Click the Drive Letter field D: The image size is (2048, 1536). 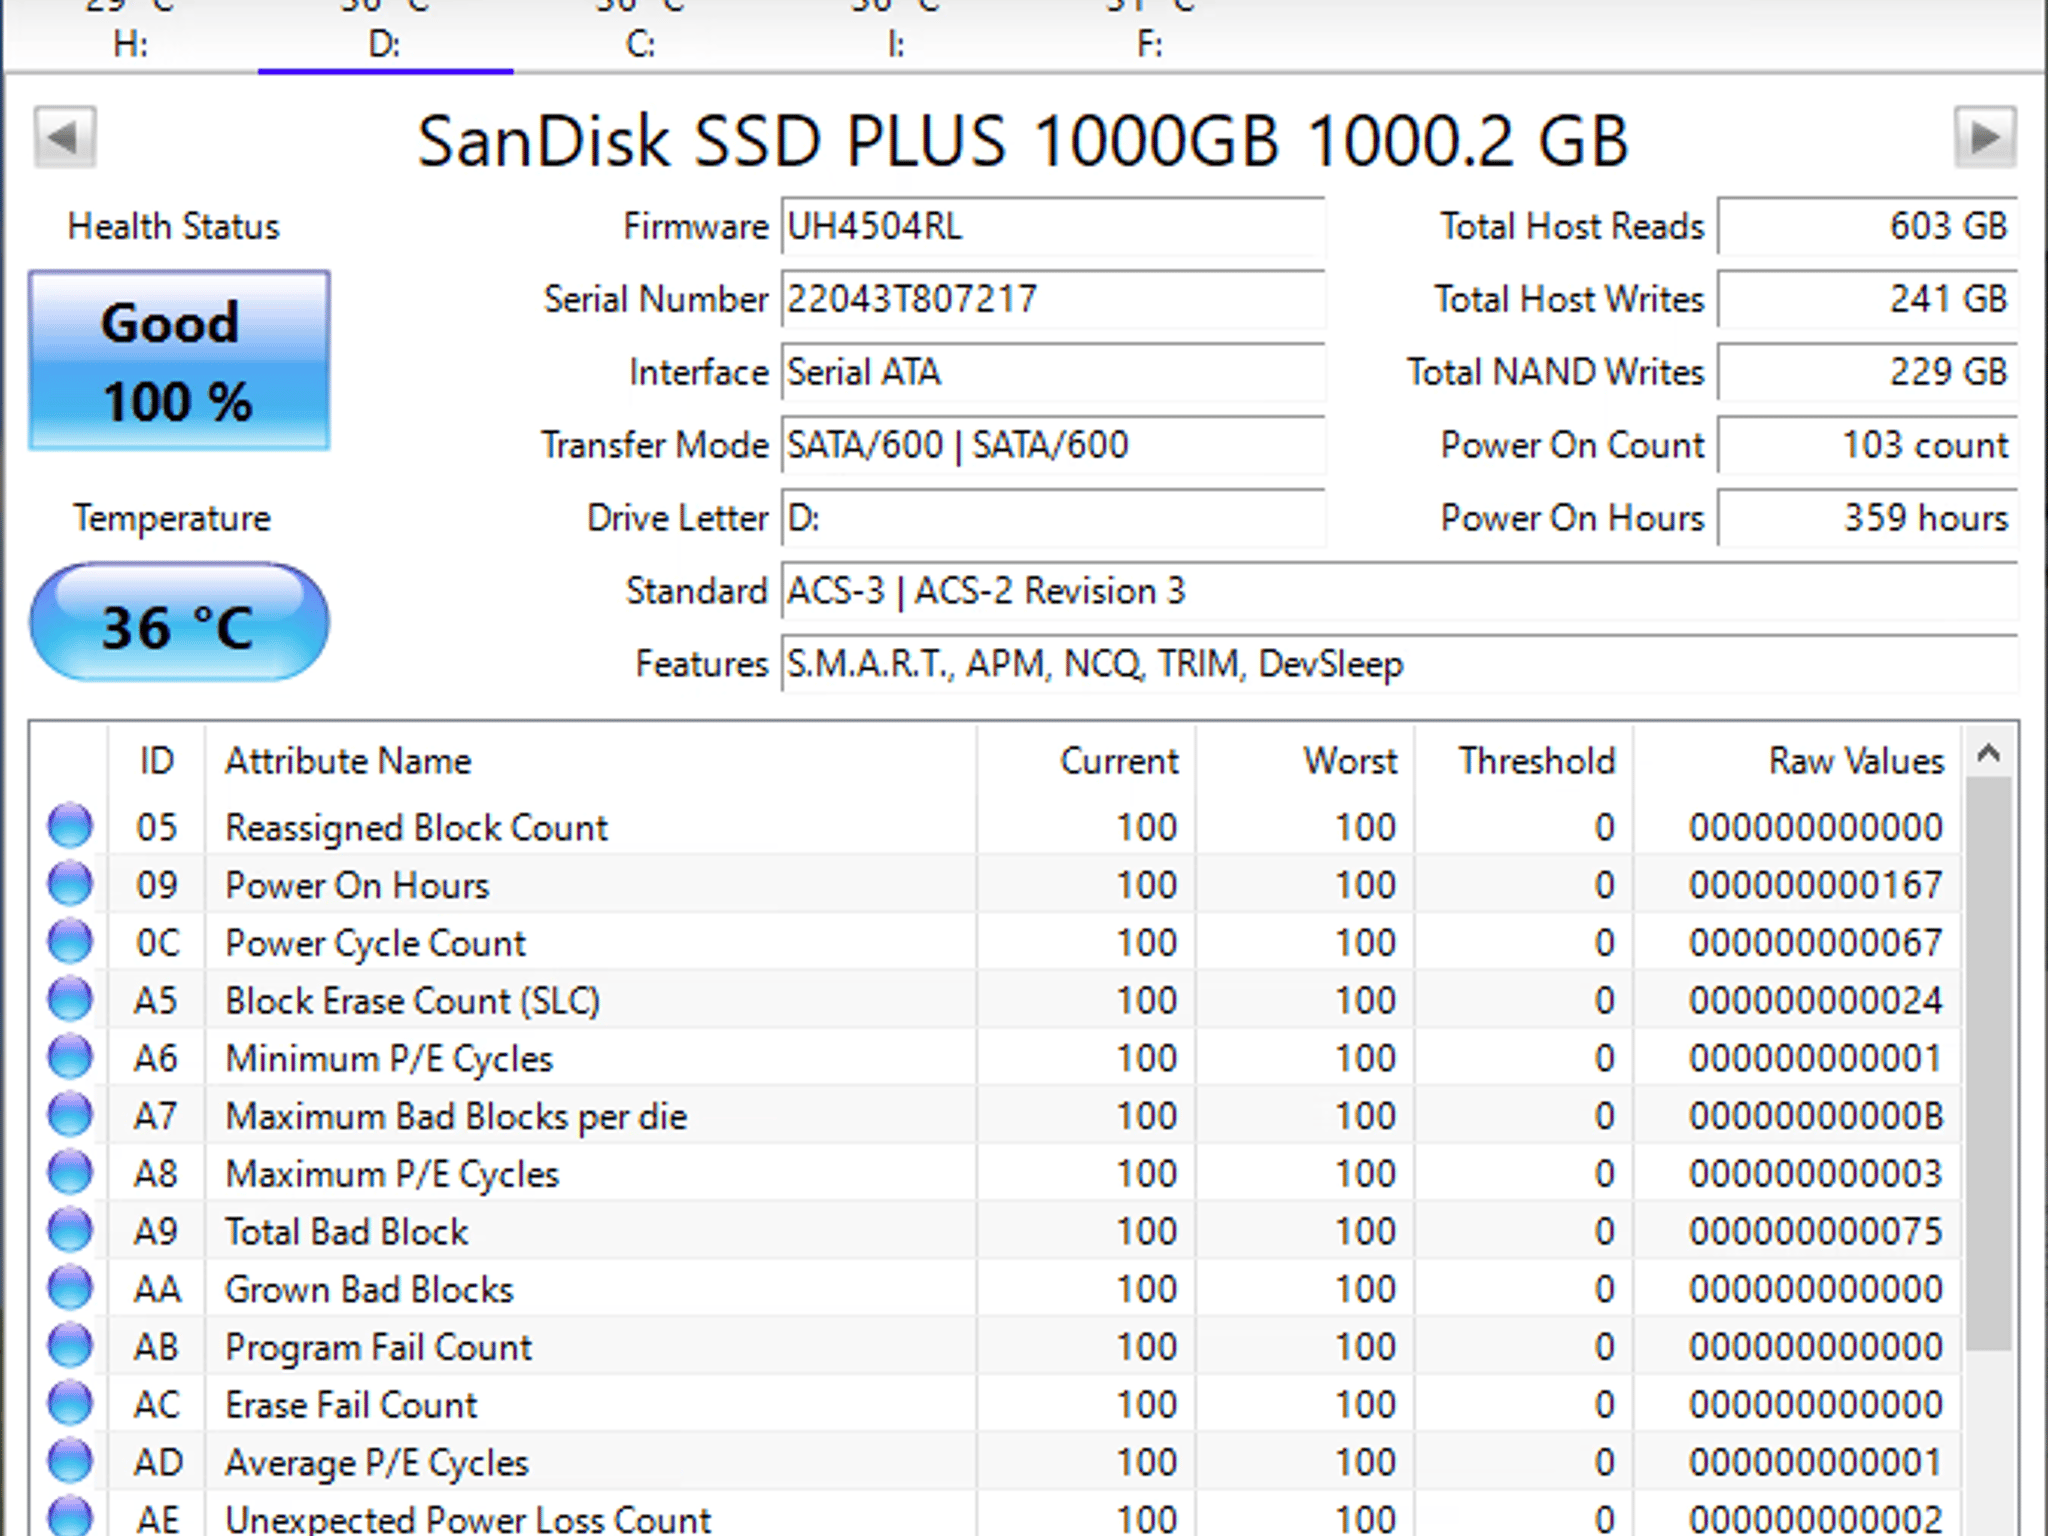click(x=1053, y=519)
